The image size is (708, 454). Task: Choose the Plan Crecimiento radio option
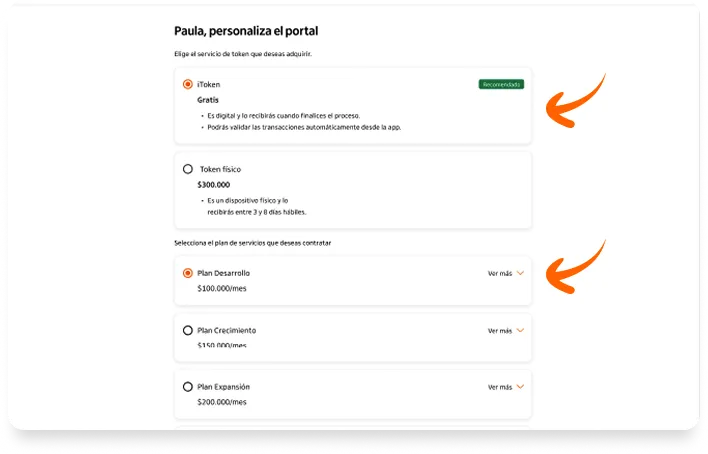(187, 330)
